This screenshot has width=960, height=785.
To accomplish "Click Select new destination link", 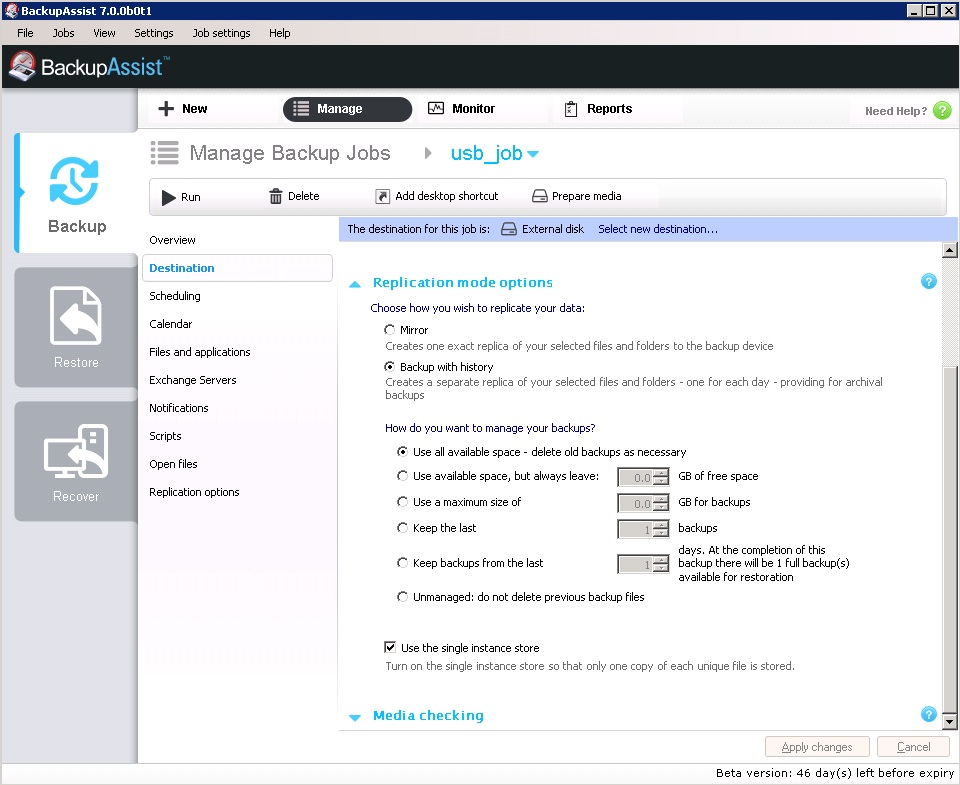I will click(x=658, y=229).
